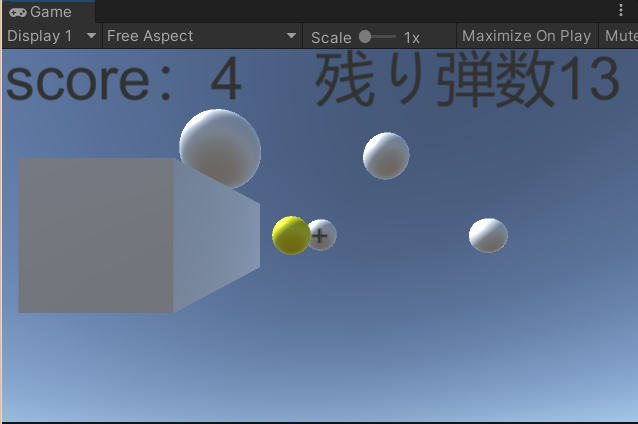638x424 pixels.
Task: Click the white sphere below 残り弾数13
Action: click(386, 155)
